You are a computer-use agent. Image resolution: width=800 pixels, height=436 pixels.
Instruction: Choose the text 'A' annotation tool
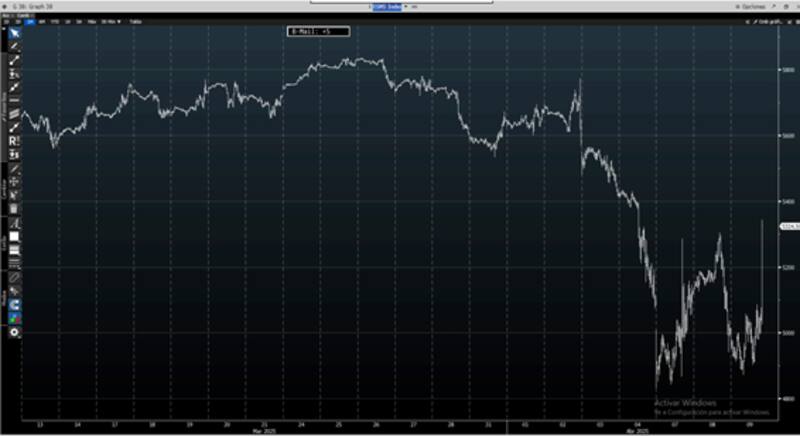click(15, 223)
